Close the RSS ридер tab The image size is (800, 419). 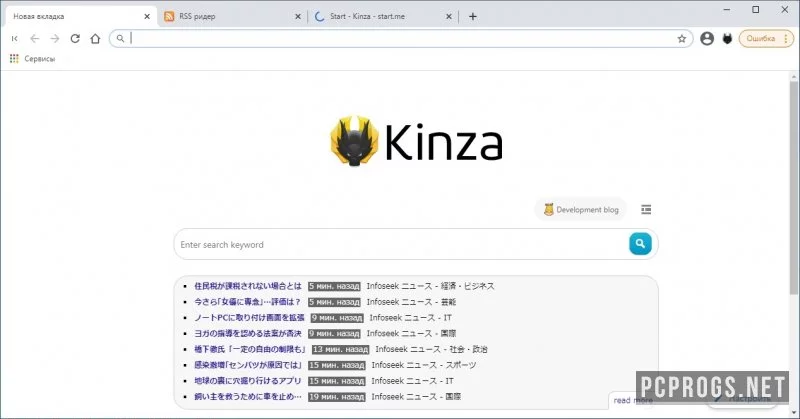click(x=298, y=16)
